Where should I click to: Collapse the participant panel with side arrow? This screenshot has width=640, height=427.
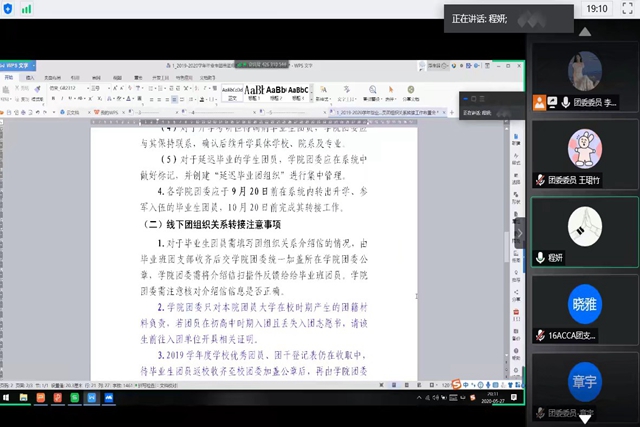point(519,232)
